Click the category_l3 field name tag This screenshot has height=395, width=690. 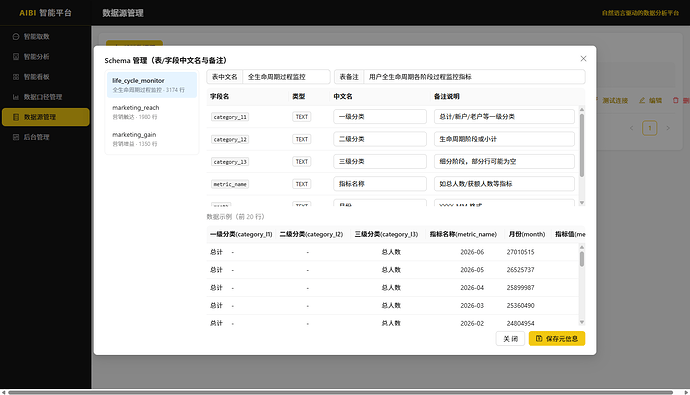click(230, 162)
